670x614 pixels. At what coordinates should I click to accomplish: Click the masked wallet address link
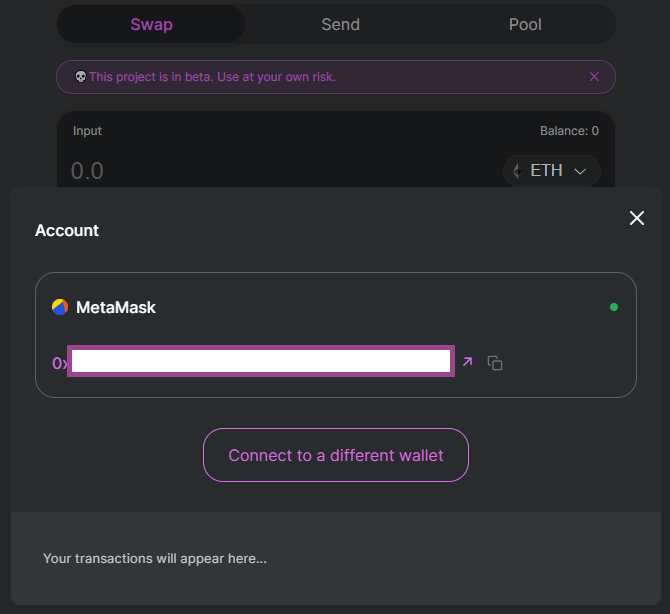253,361
